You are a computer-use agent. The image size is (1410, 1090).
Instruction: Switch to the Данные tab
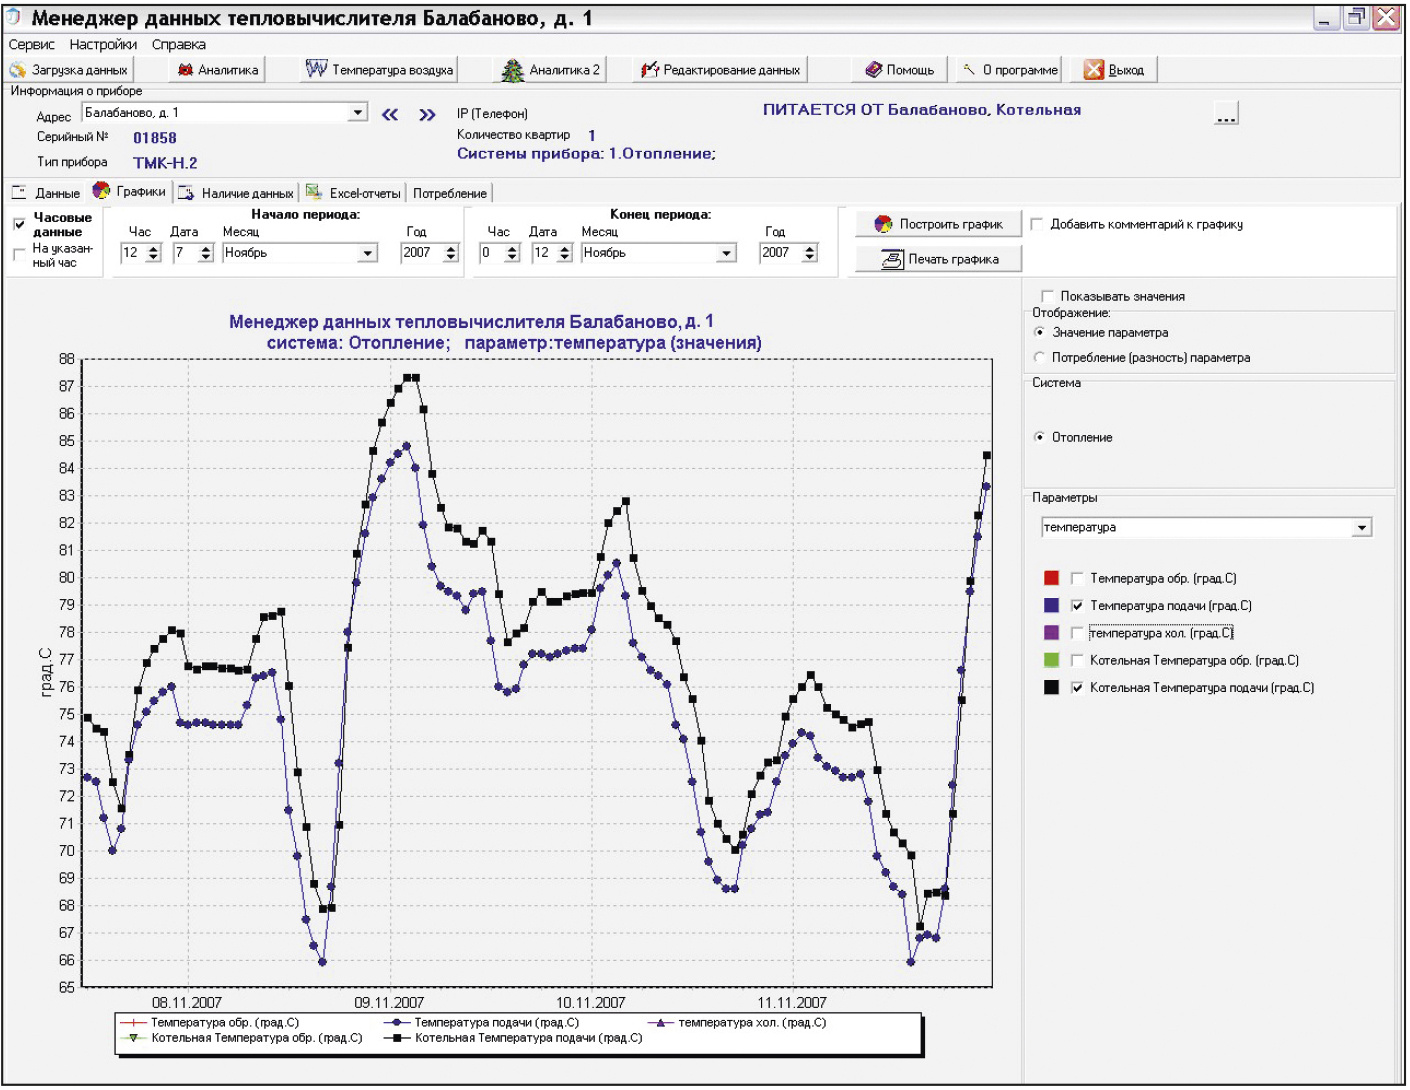coord(46,193)
